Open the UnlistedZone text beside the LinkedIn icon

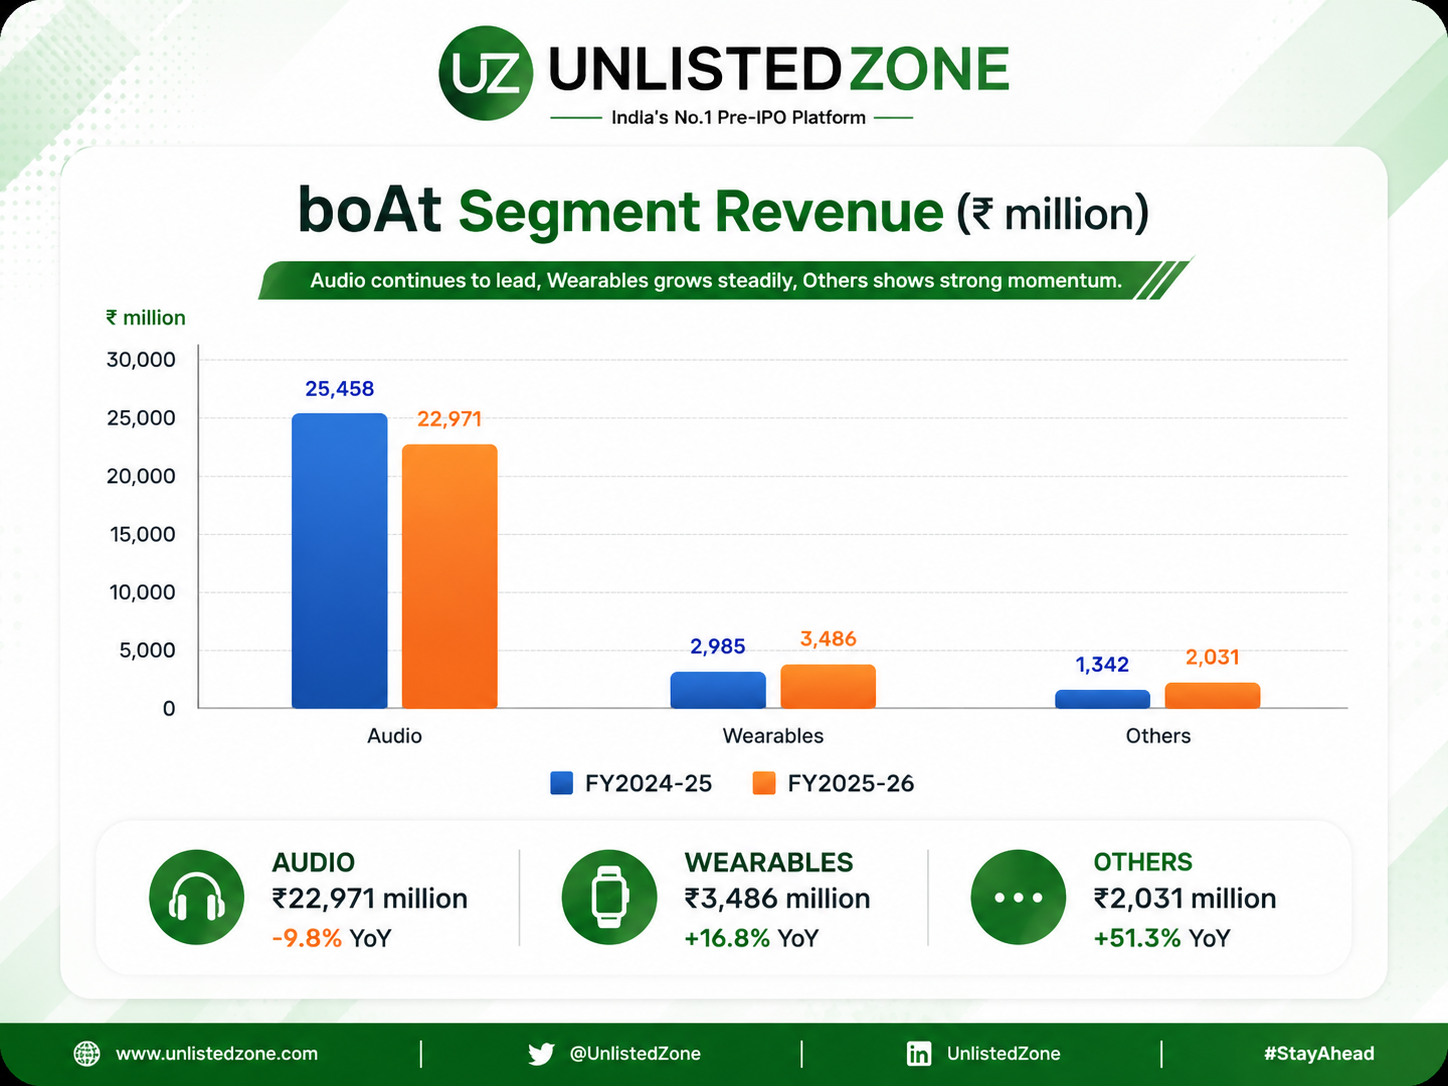point(1004,1054)
